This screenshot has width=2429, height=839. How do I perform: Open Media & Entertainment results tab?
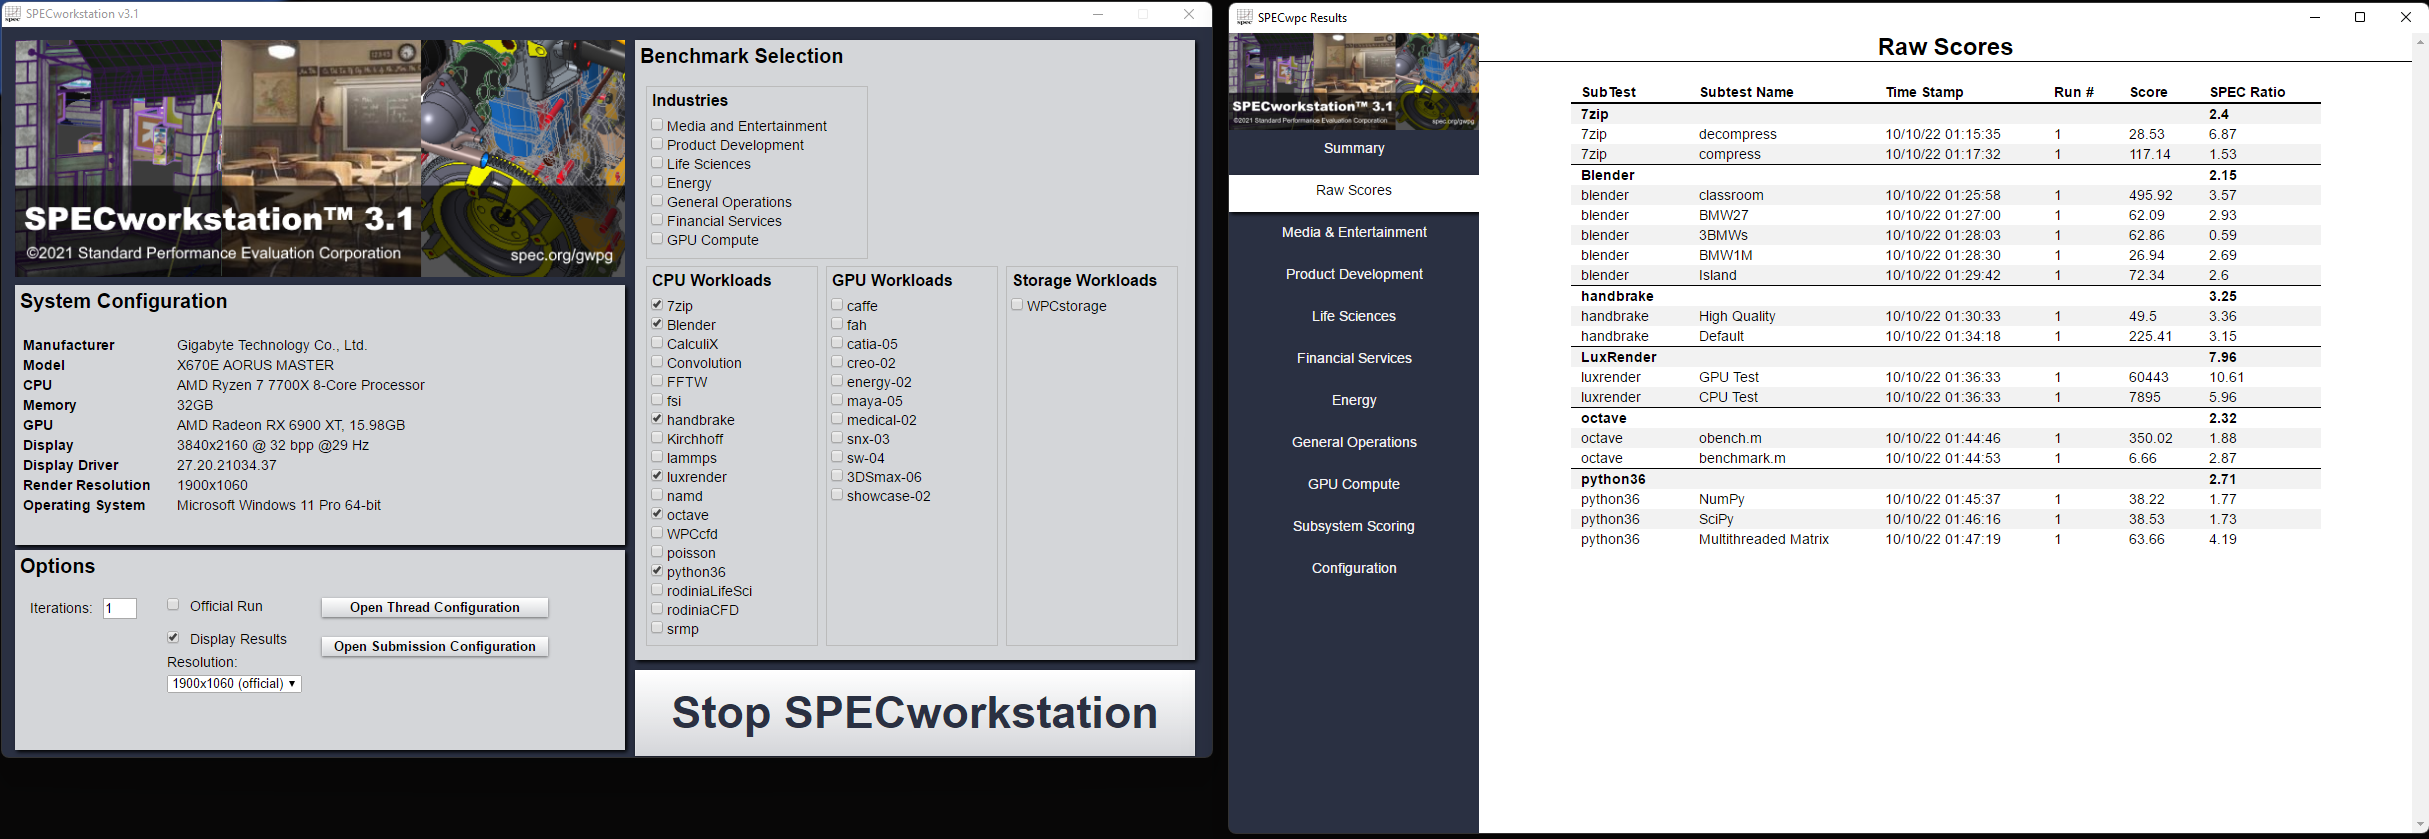(x=1353, y=232)
